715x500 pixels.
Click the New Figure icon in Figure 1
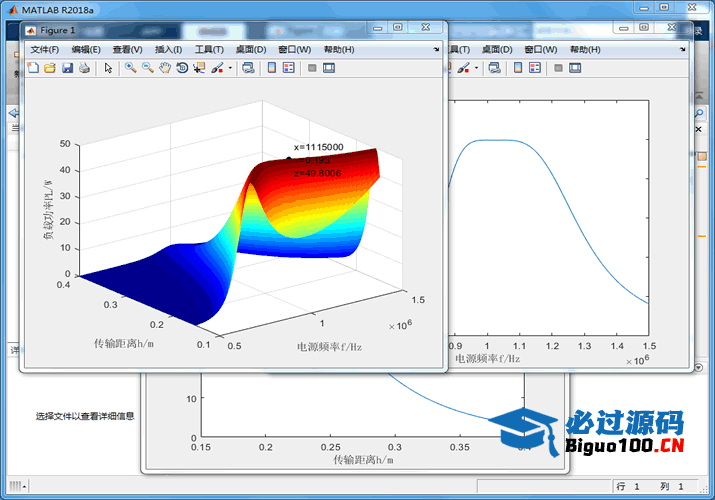click(32, 68)
